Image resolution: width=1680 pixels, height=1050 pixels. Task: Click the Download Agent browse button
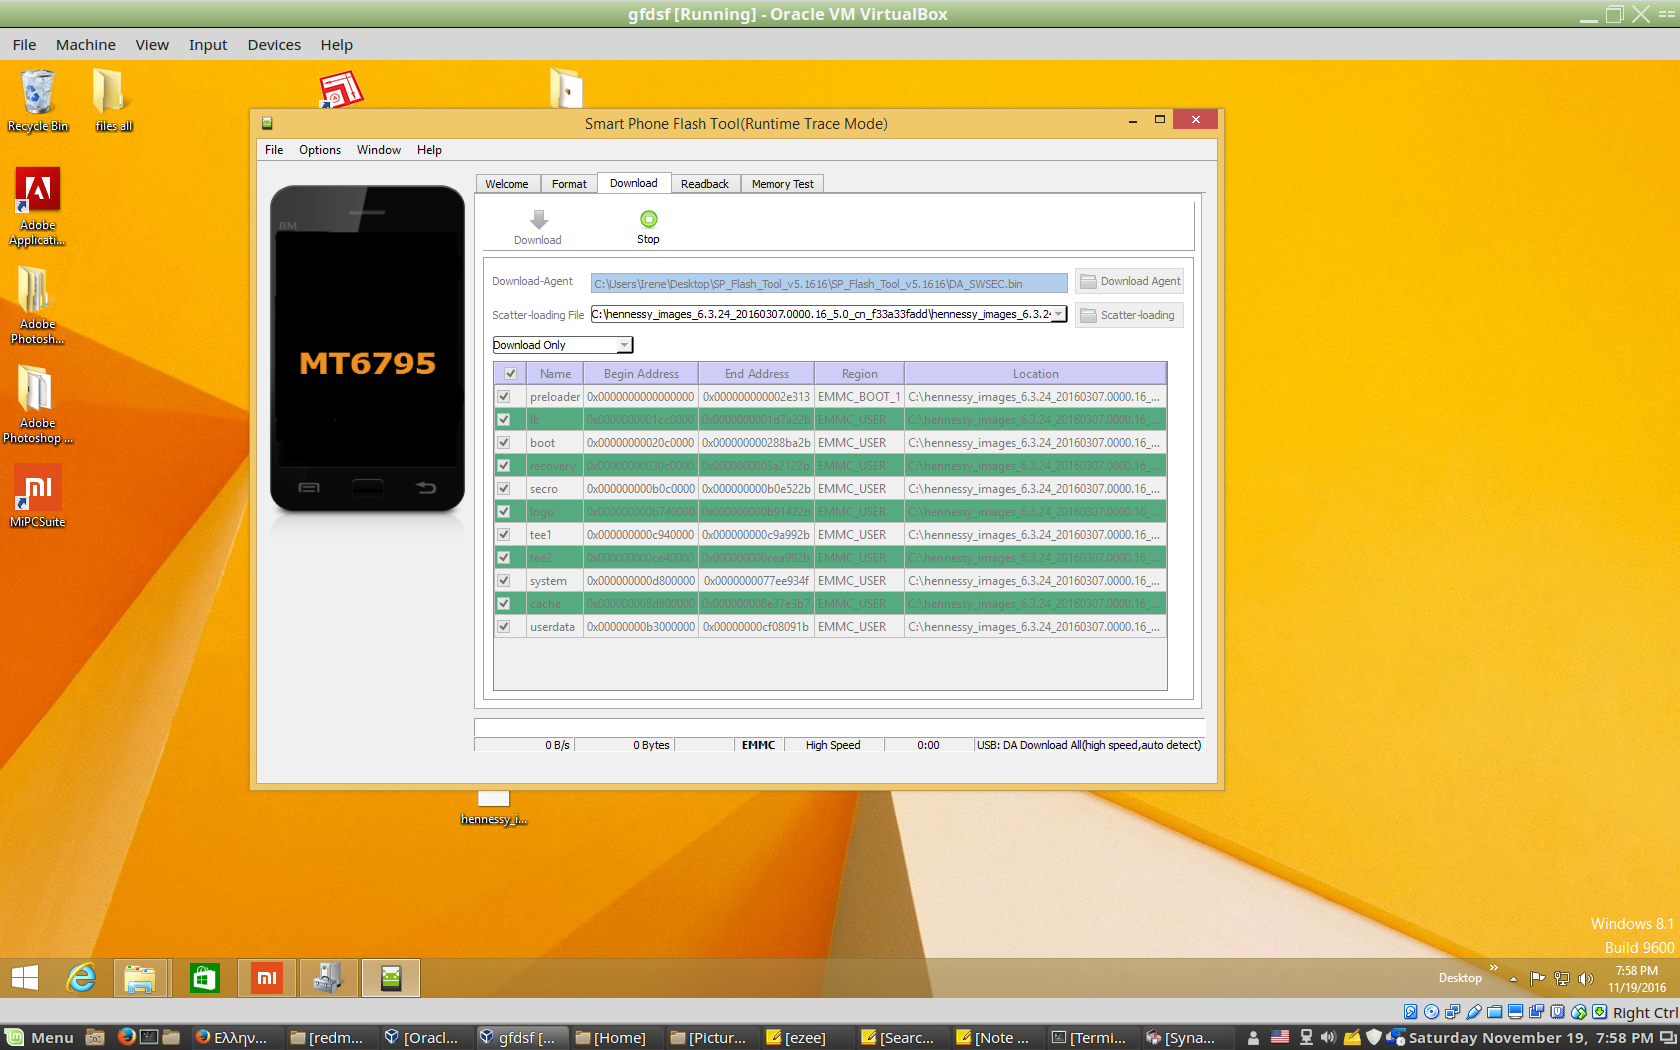[x=1129, y=282]
